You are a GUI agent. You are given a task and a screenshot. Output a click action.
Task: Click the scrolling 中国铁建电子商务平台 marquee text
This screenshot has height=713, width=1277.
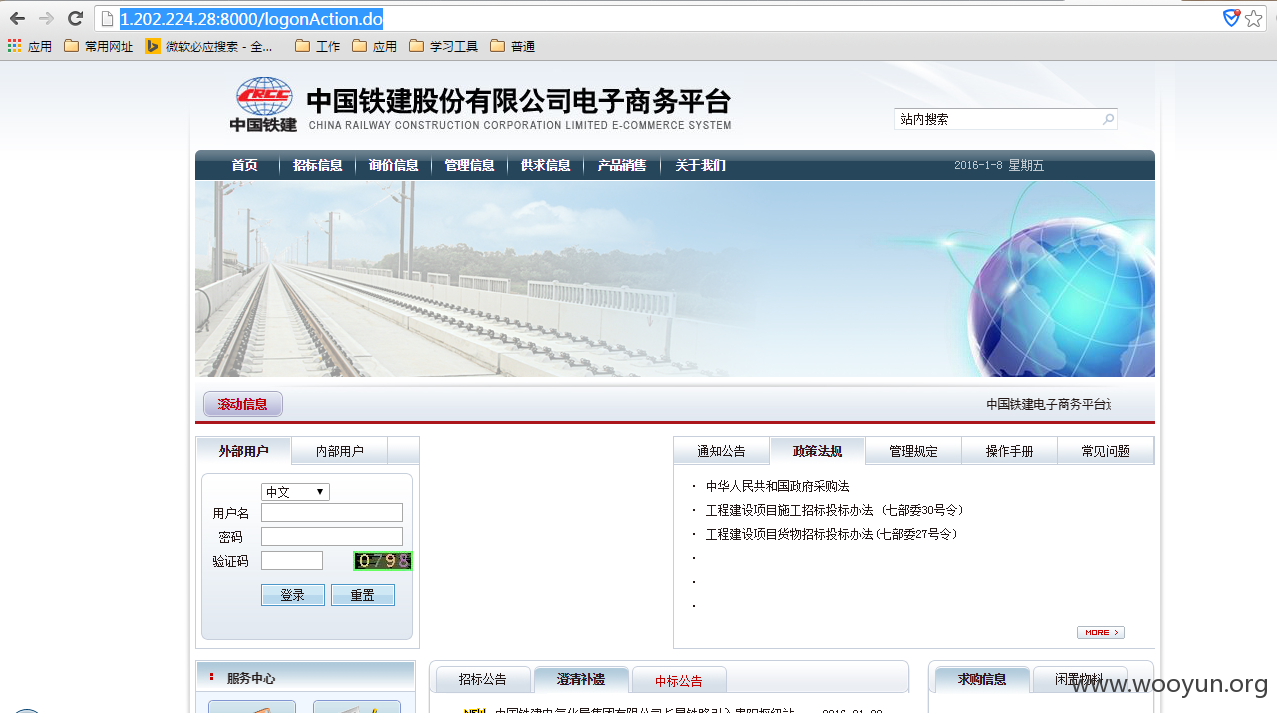[x=1048, y=404]
